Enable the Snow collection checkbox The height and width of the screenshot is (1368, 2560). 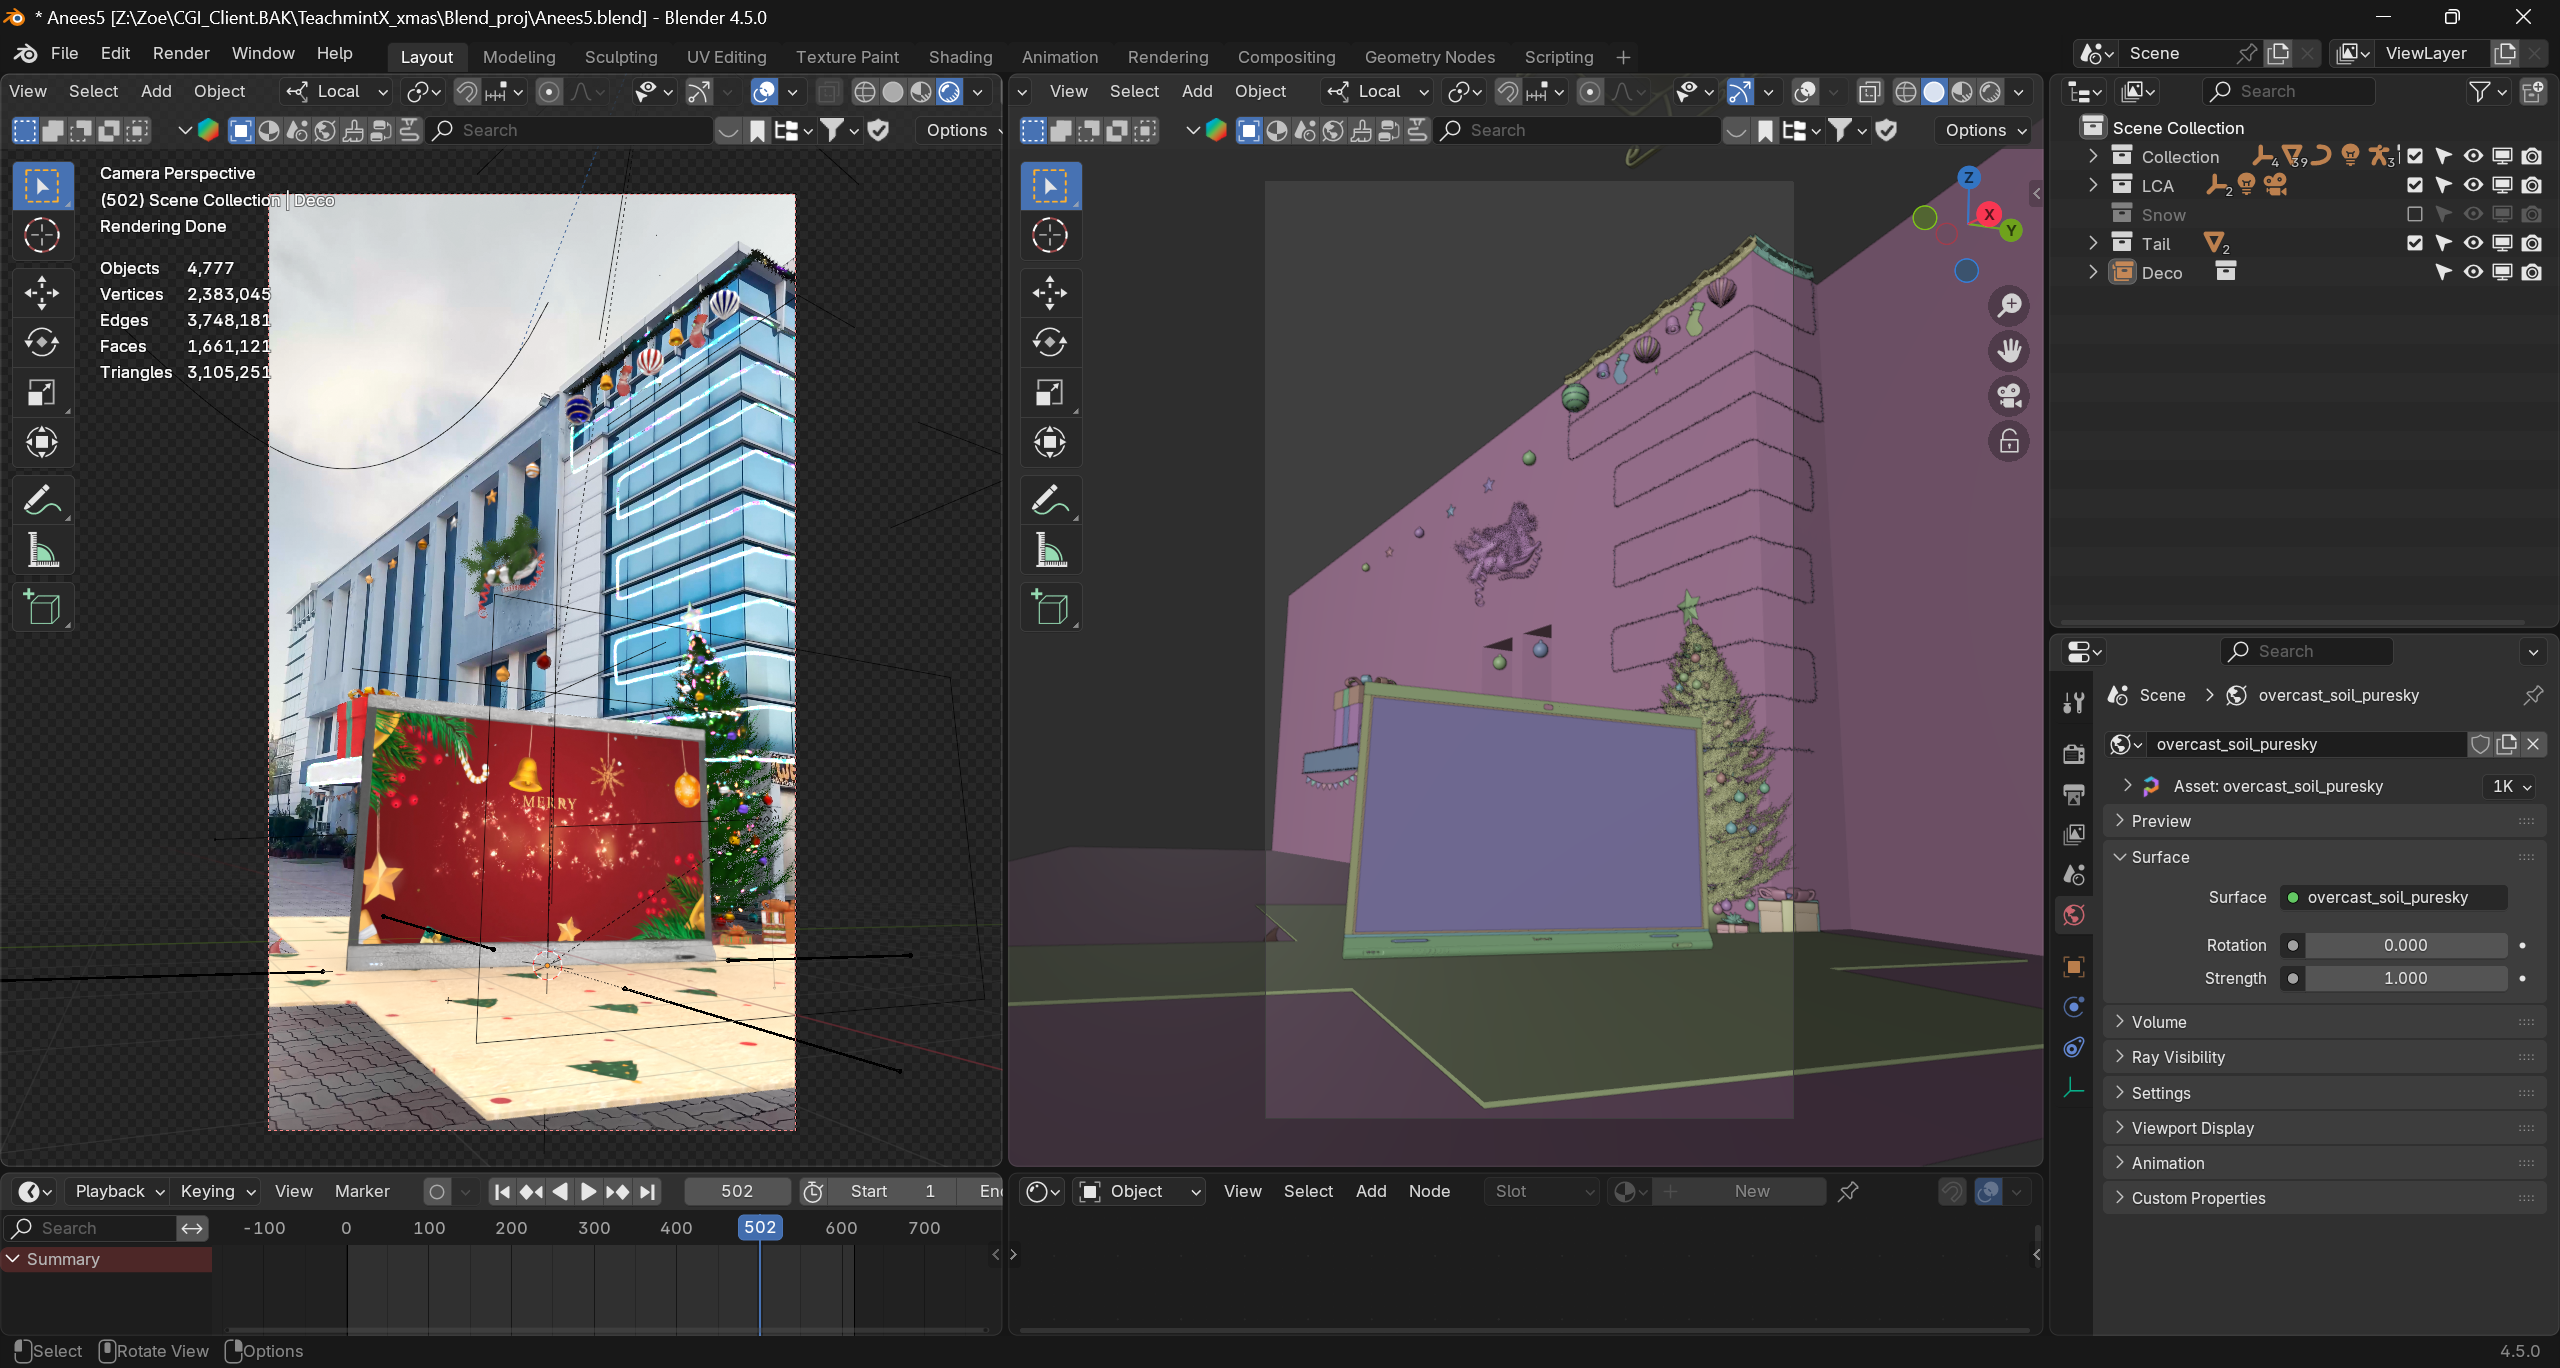[2414, 214]
